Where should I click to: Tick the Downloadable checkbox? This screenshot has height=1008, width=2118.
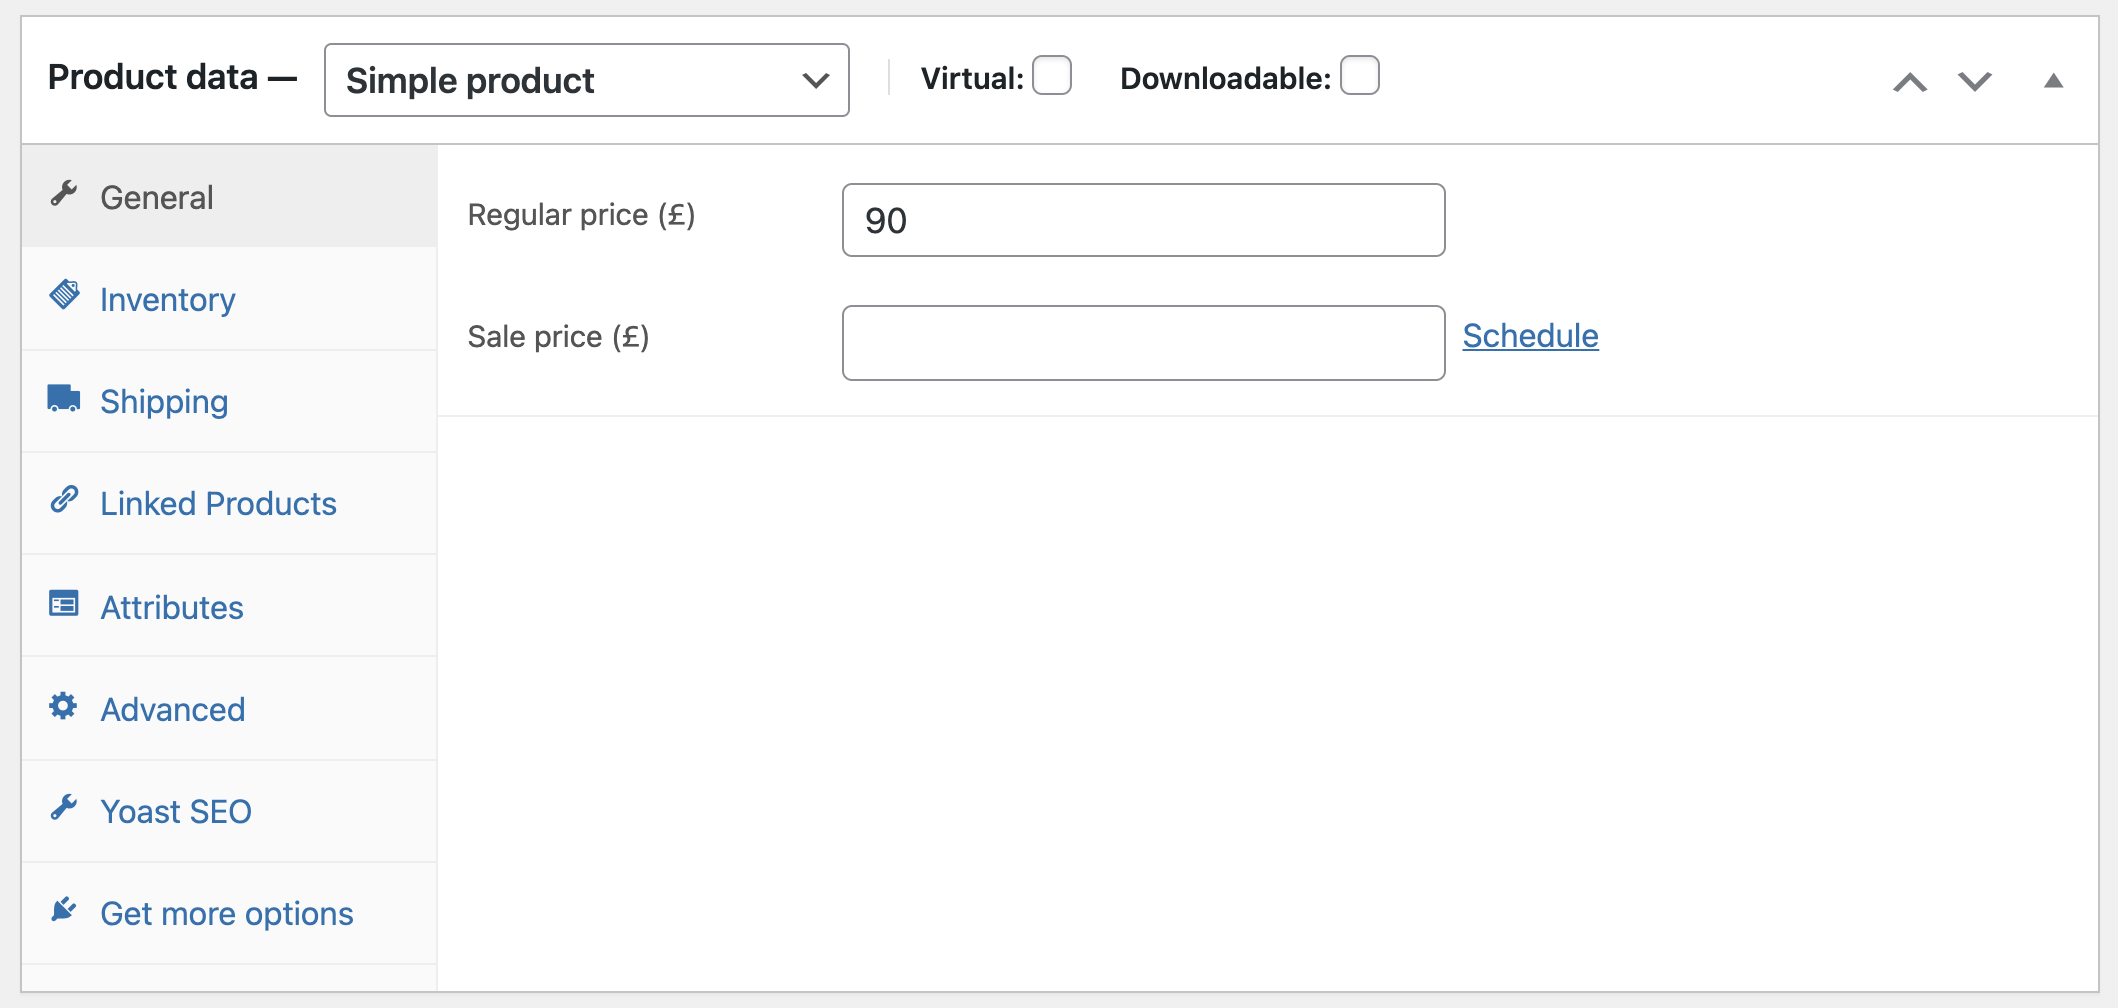click(1360, 76)
